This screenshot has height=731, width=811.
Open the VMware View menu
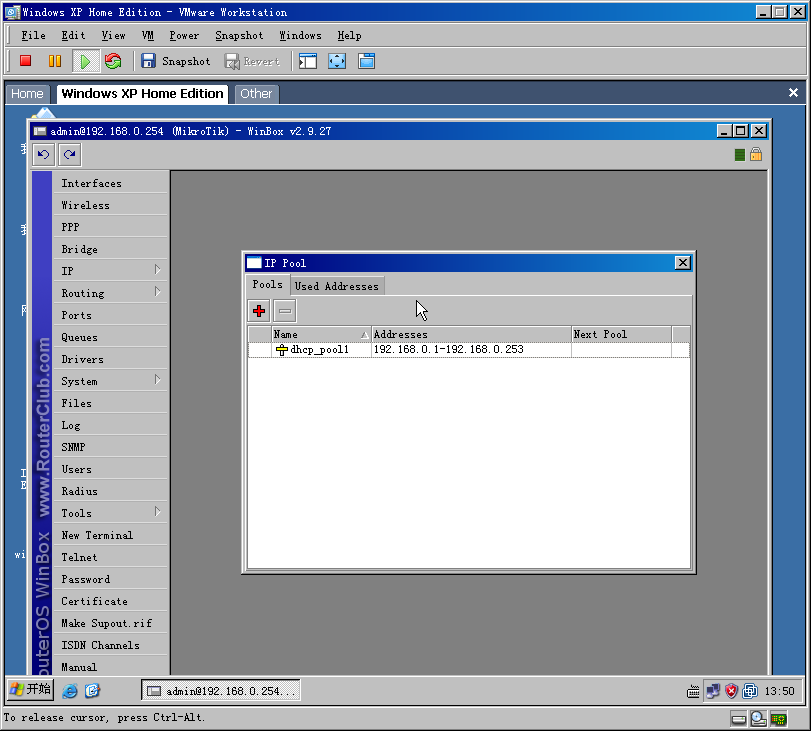113,36
